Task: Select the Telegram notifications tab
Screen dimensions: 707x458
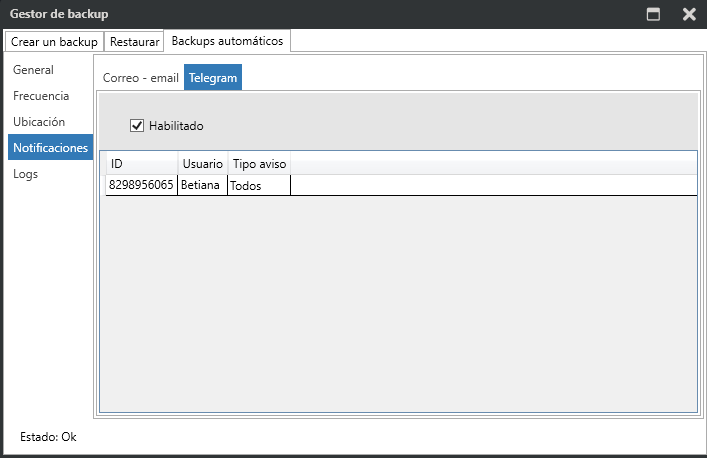Action: (212, 78)
